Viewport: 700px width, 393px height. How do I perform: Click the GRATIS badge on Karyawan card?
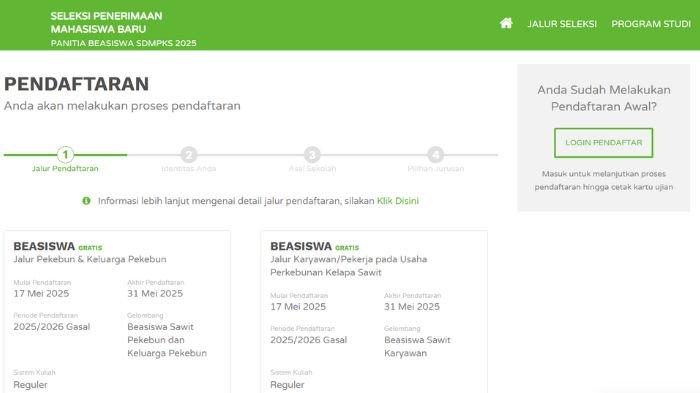[347, 248]
